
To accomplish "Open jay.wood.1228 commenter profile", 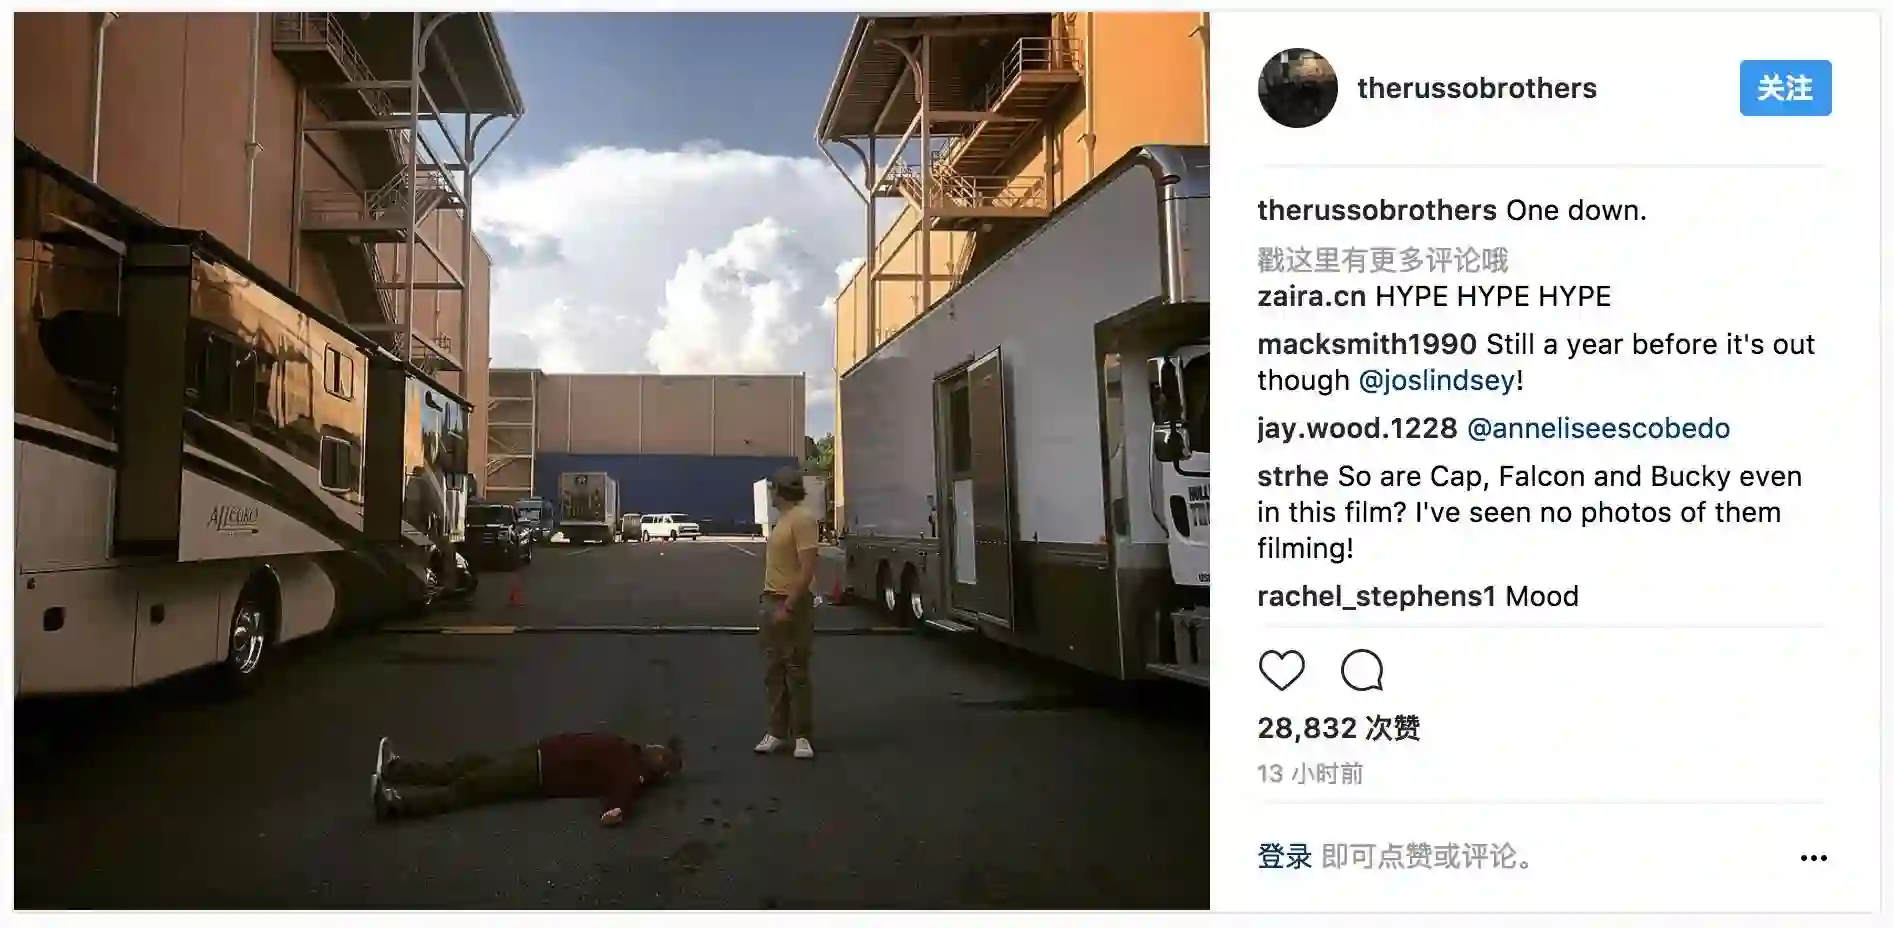I will [1357, 428].
